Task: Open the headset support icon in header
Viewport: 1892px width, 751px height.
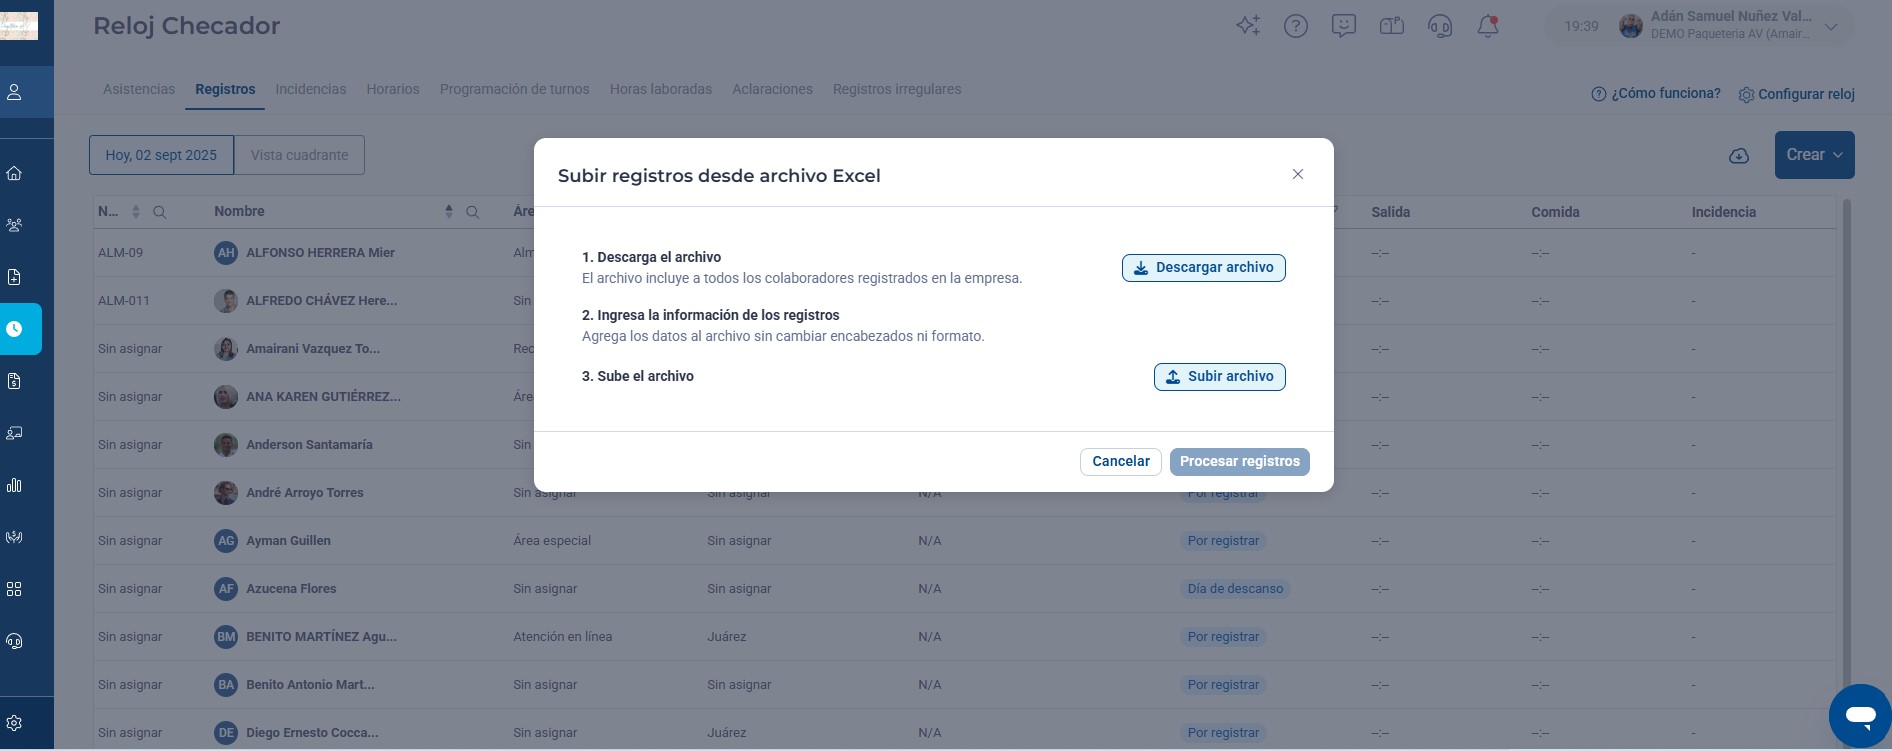Action: [x=1440, y=26]
